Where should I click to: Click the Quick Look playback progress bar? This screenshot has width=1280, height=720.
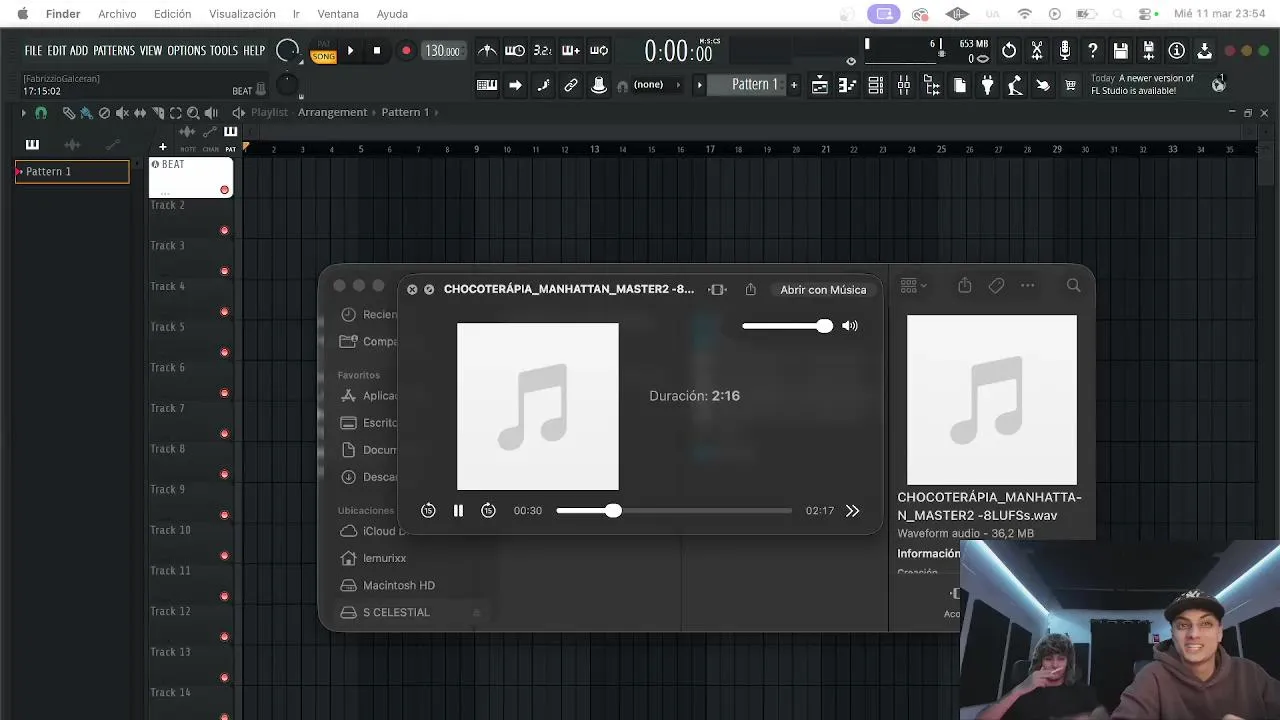coord(674,511)
